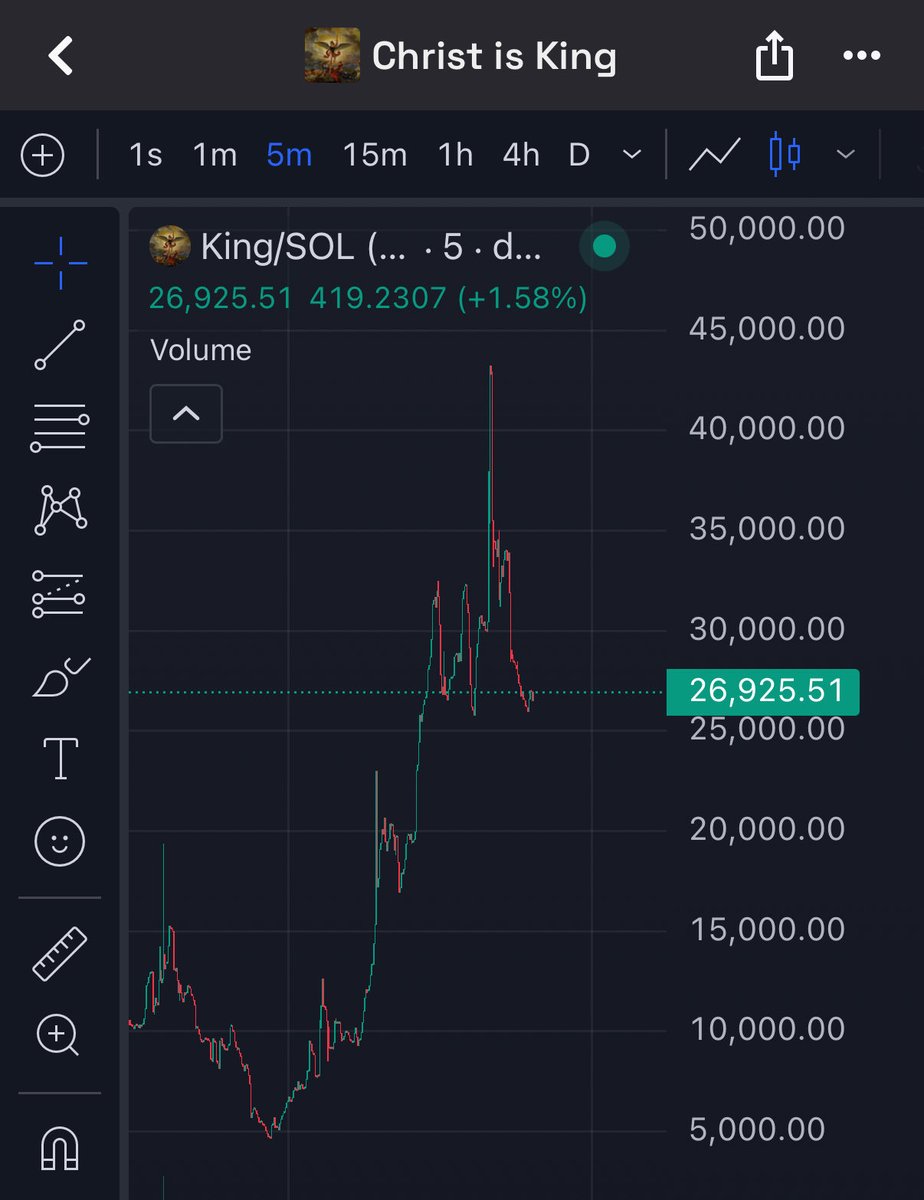Select the text annotation tool
The height and width of the screenshot is (1200, 924).
(x=61, y=760)
